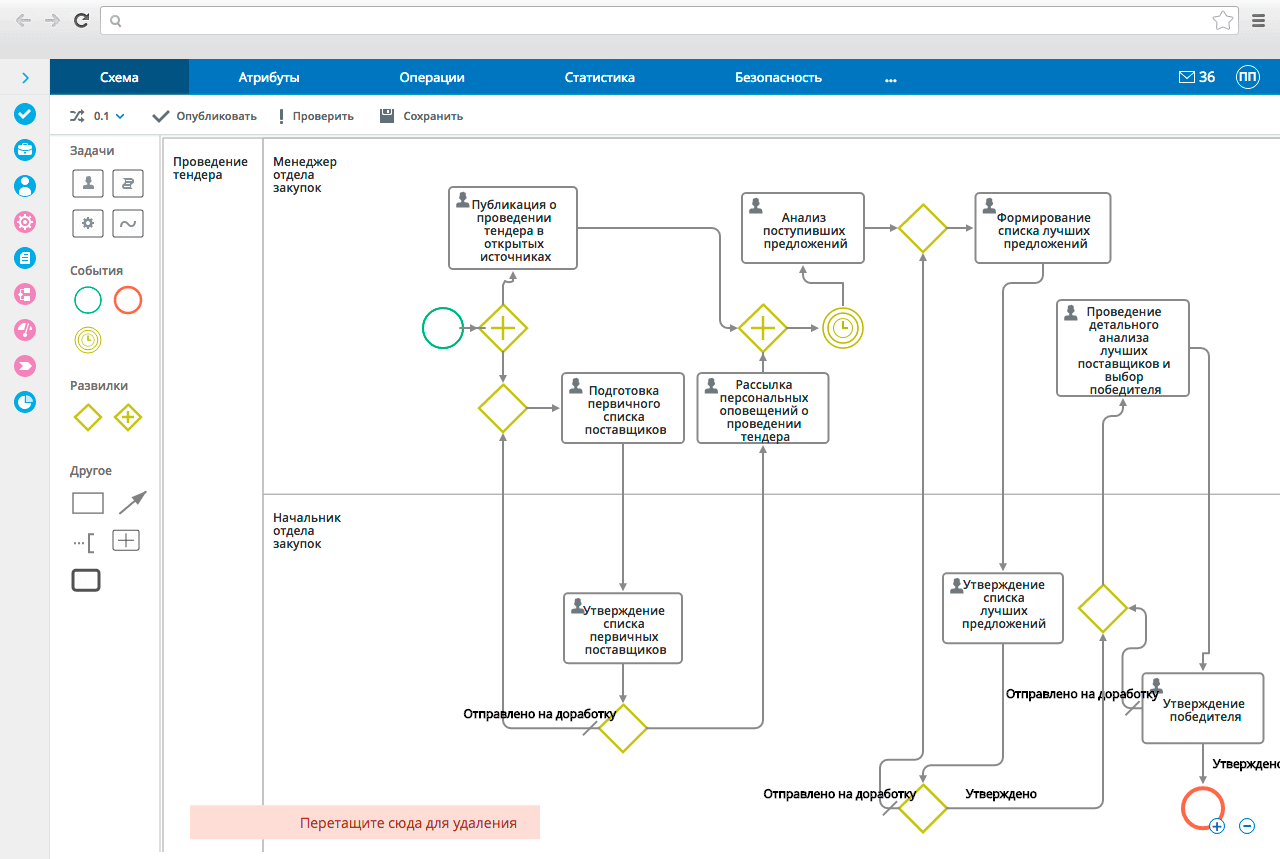The height and width of the screenshot is (859, 1280).
Task: Select the red end event on canvas
Action: [1202, 807]
